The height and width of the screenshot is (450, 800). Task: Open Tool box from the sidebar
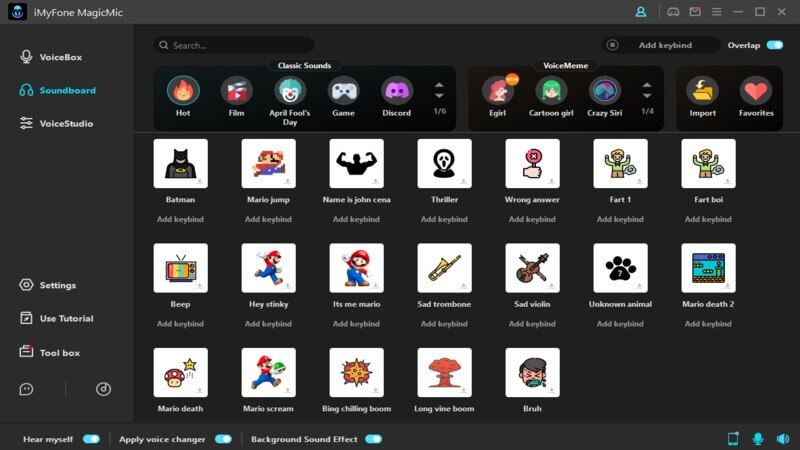click(49, 353)
